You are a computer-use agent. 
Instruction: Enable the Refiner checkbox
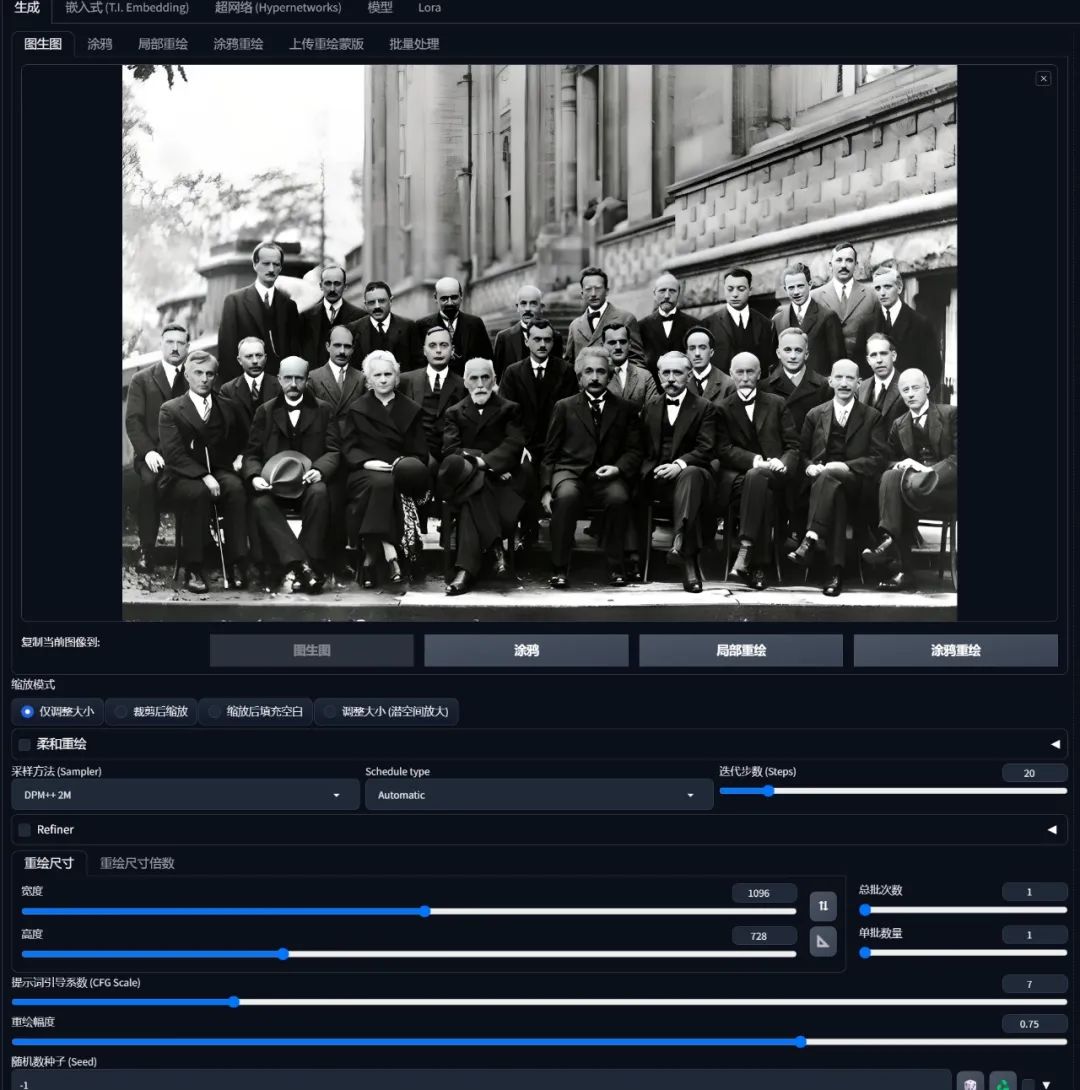pos(24,830)
